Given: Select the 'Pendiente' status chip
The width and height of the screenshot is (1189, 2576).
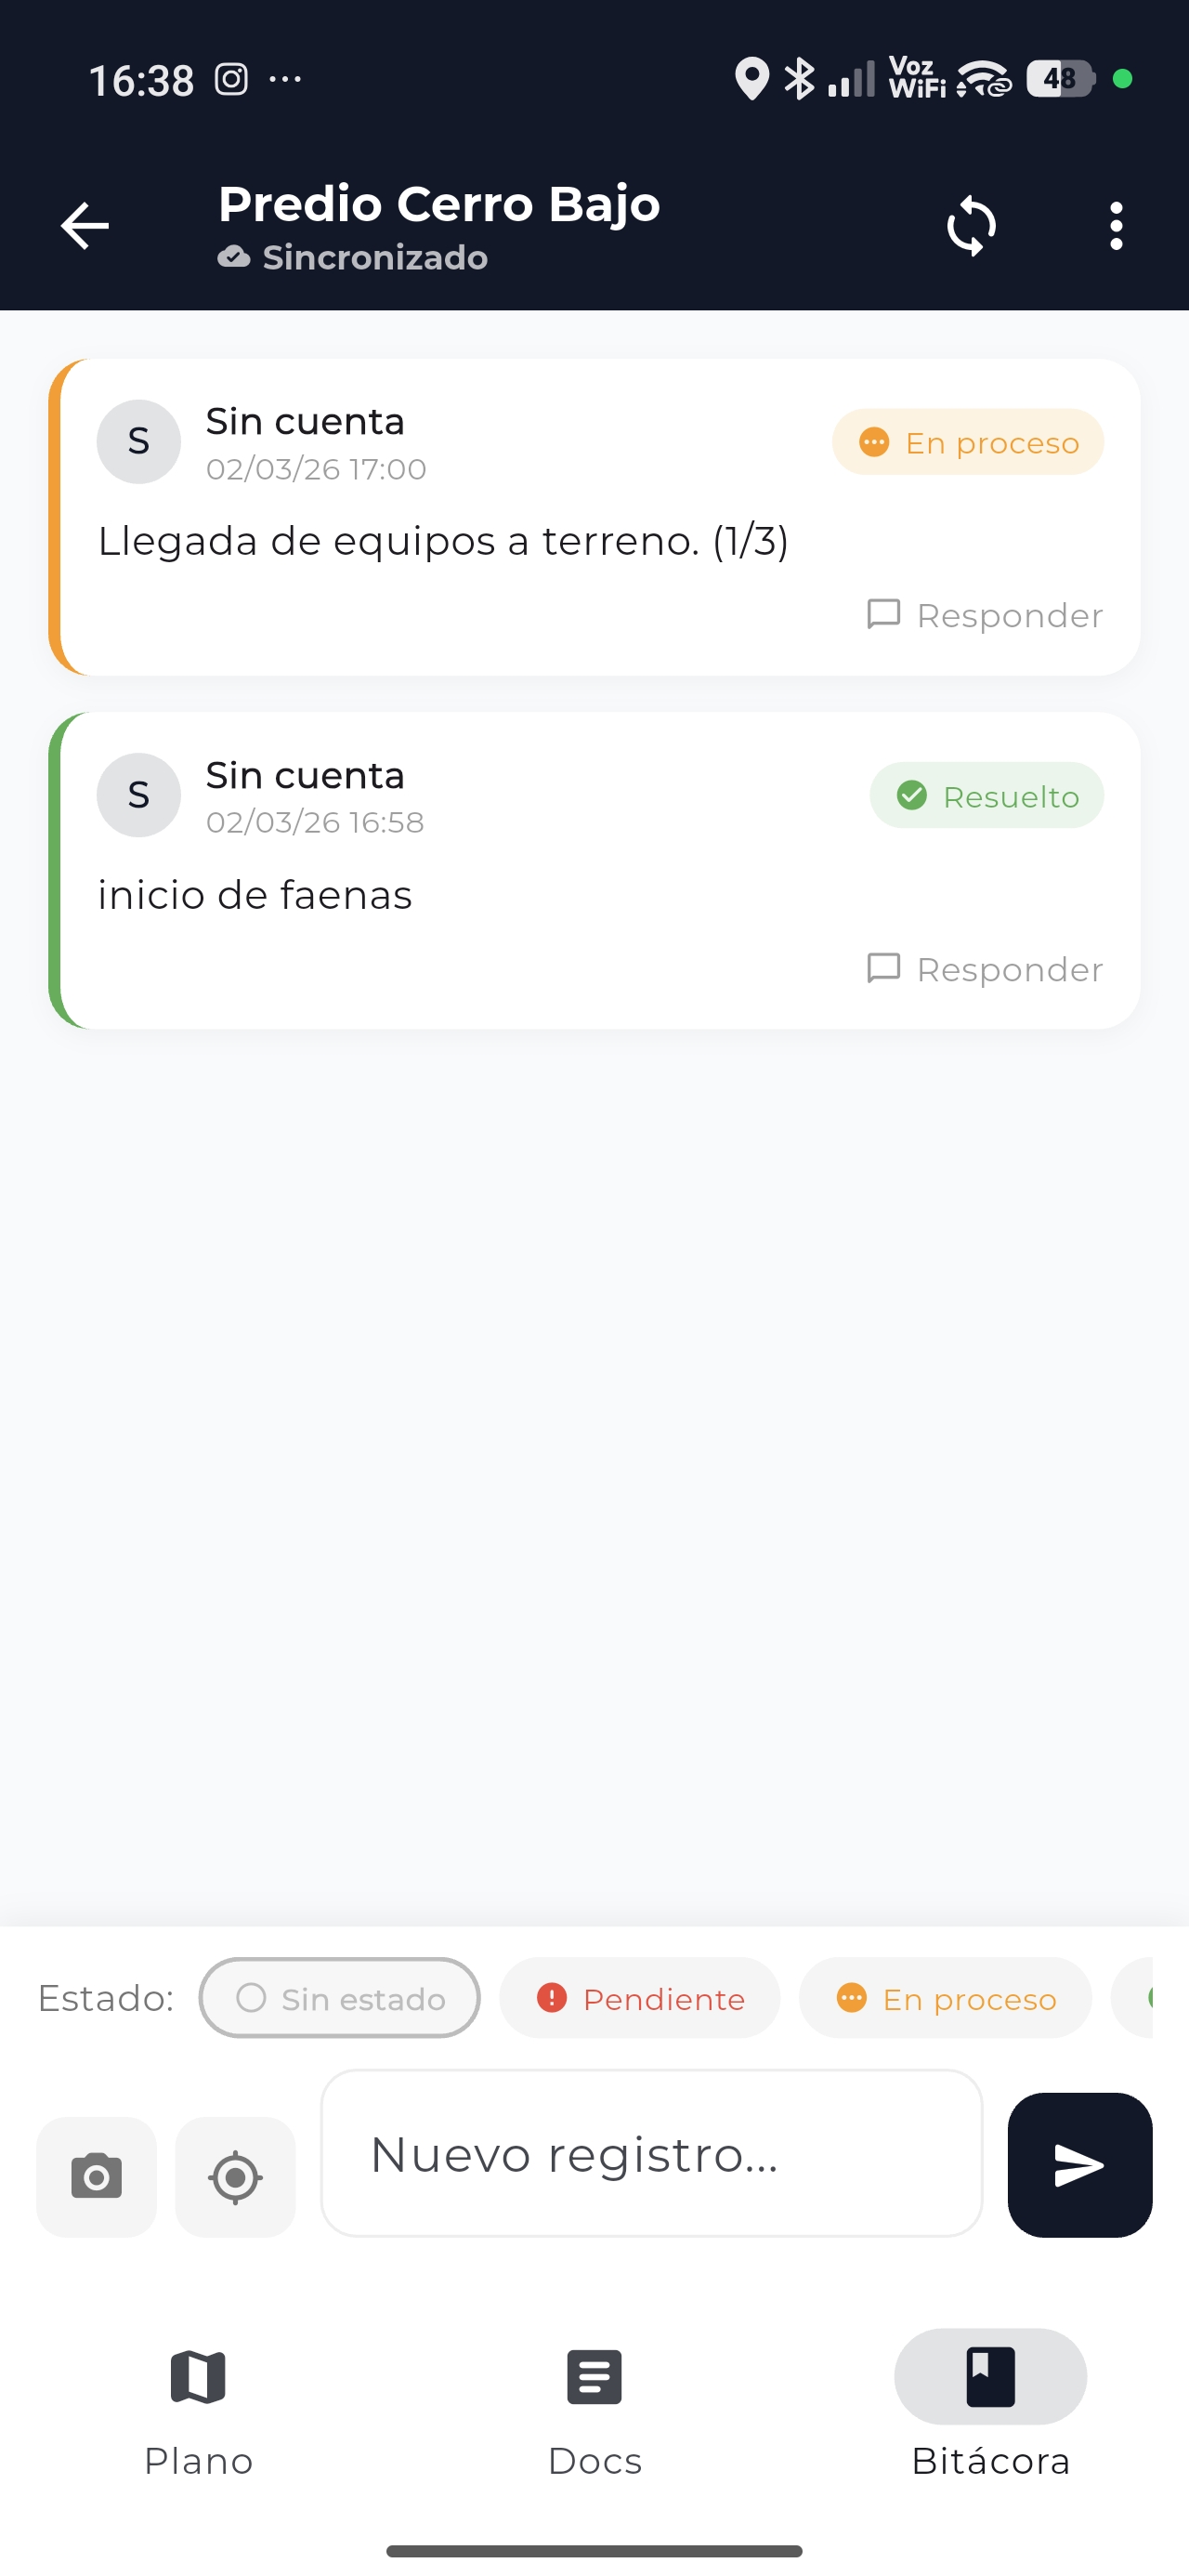Looking at the screenshot, I should 640,1998.
